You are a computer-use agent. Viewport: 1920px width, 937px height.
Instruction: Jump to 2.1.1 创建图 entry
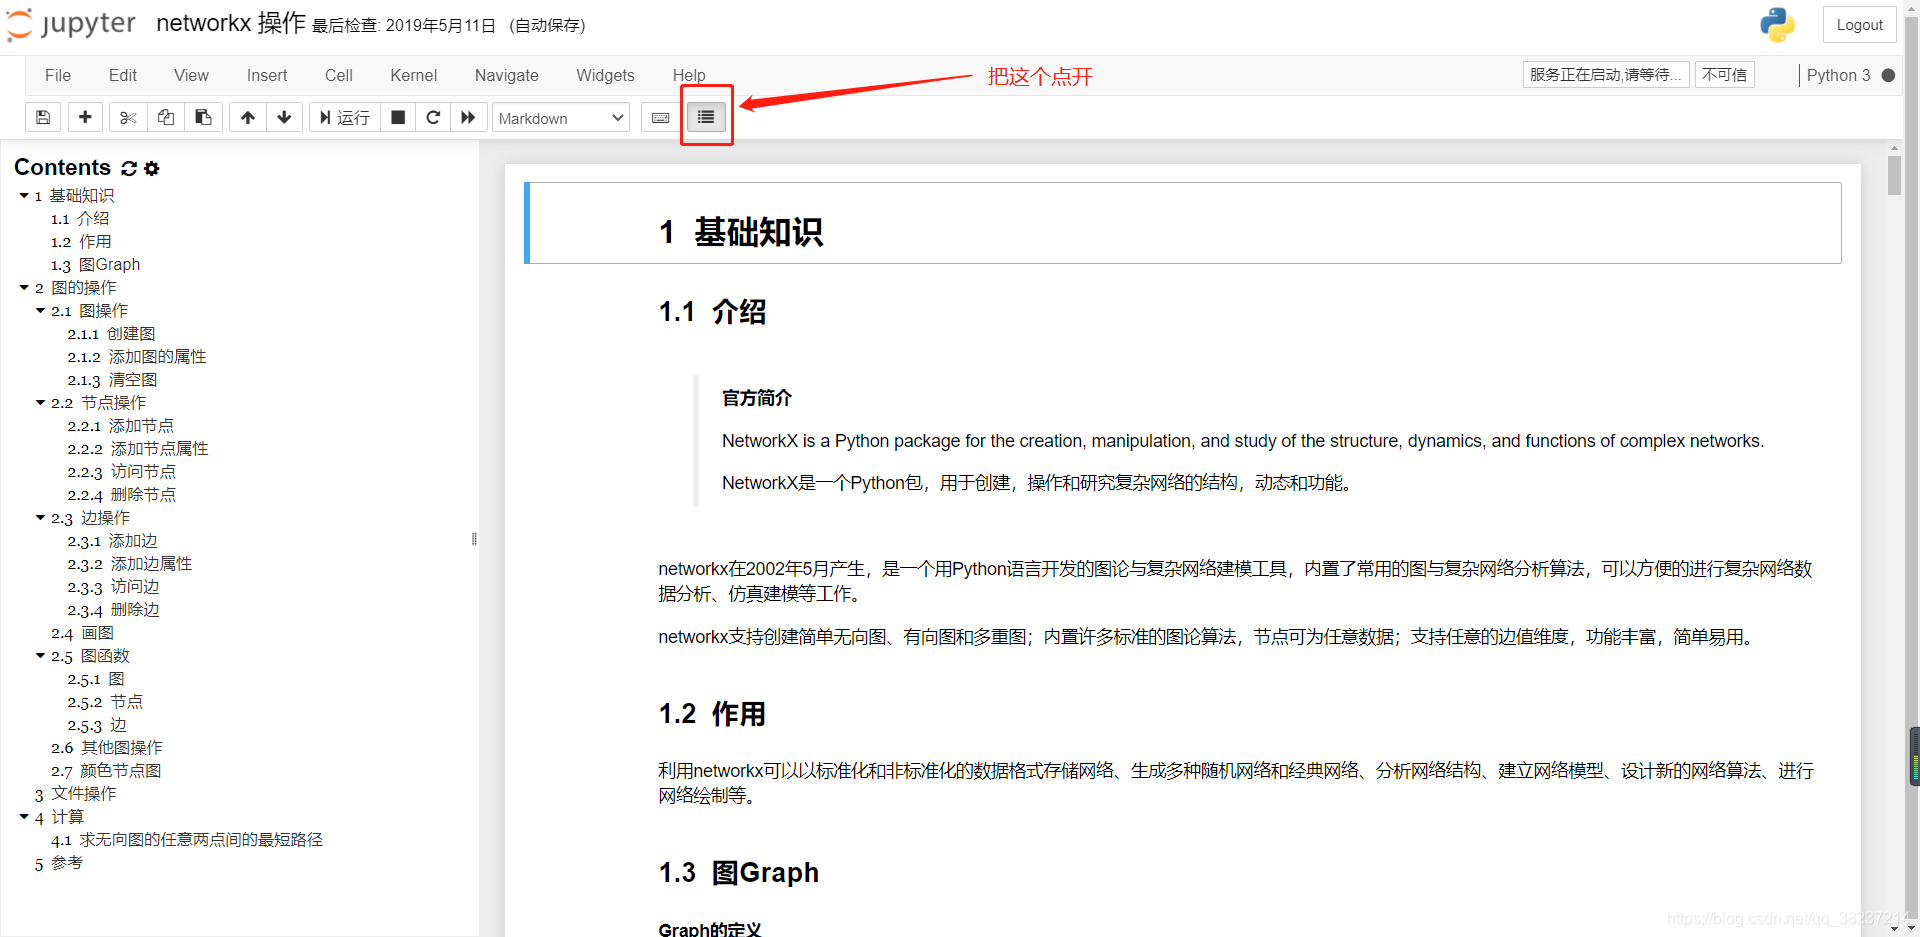coord(111,333)
